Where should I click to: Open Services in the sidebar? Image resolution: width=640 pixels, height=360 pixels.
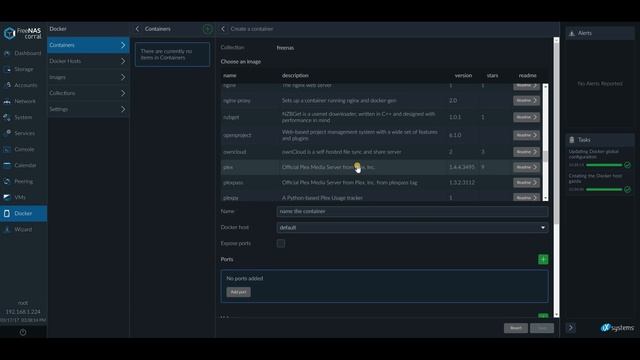coord(23,133)
